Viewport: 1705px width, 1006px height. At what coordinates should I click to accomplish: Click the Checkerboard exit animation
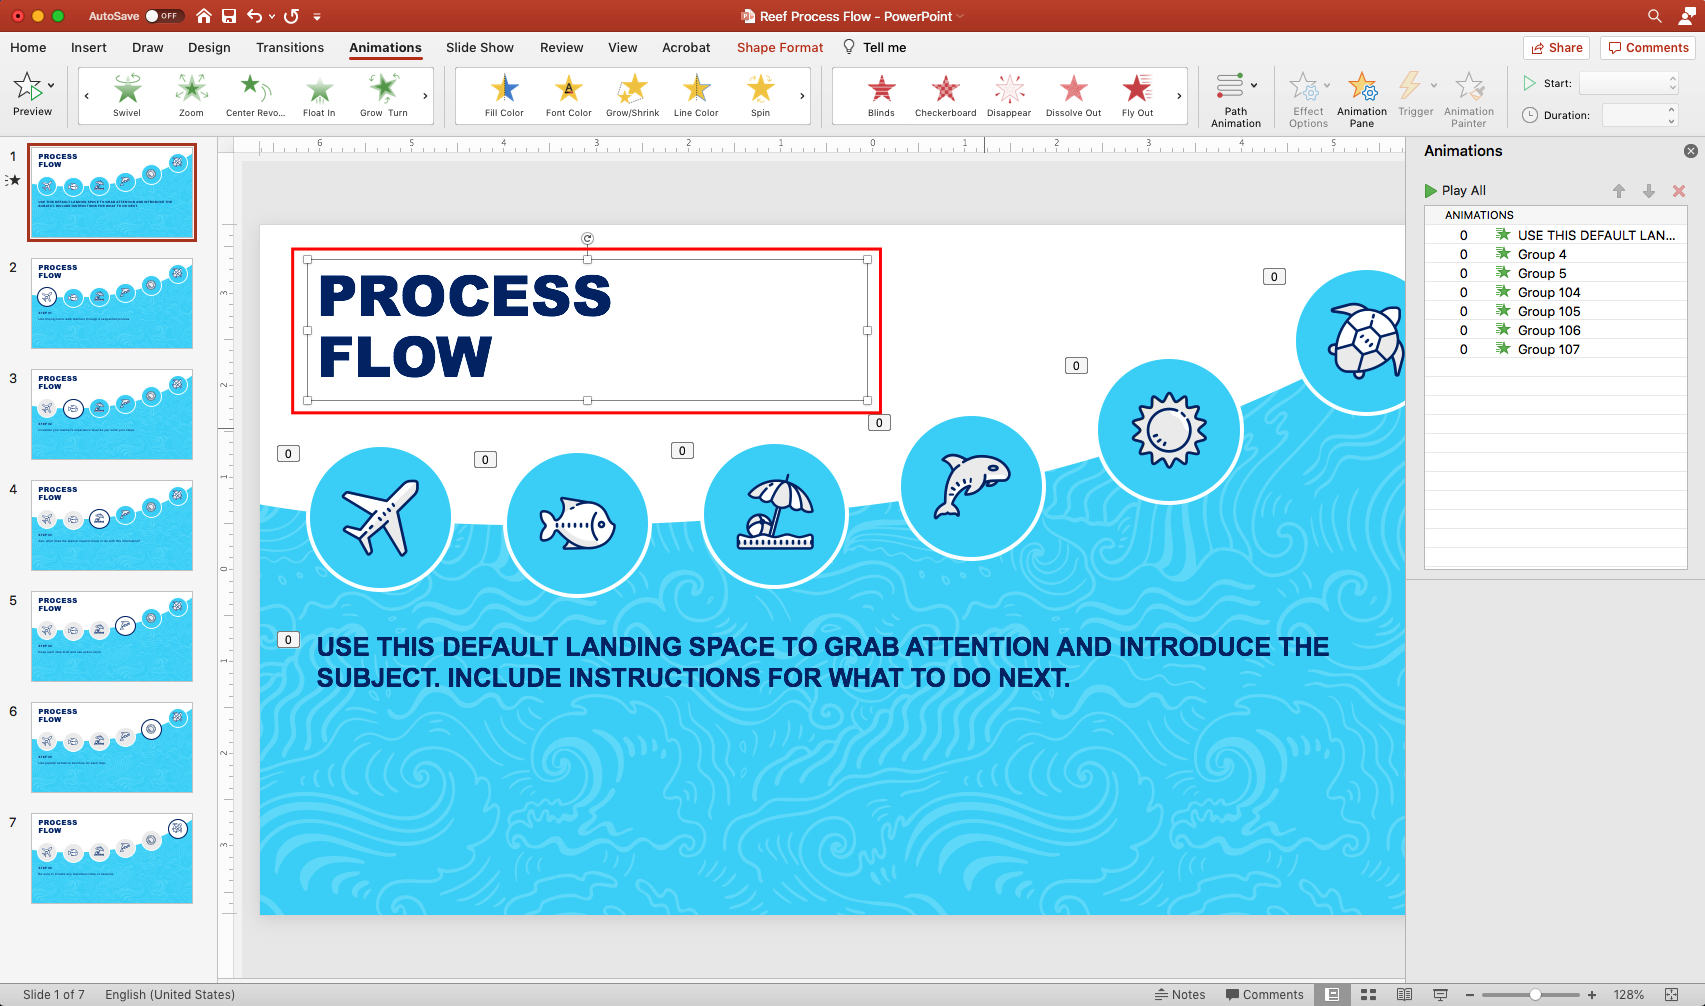pos(945,95)
